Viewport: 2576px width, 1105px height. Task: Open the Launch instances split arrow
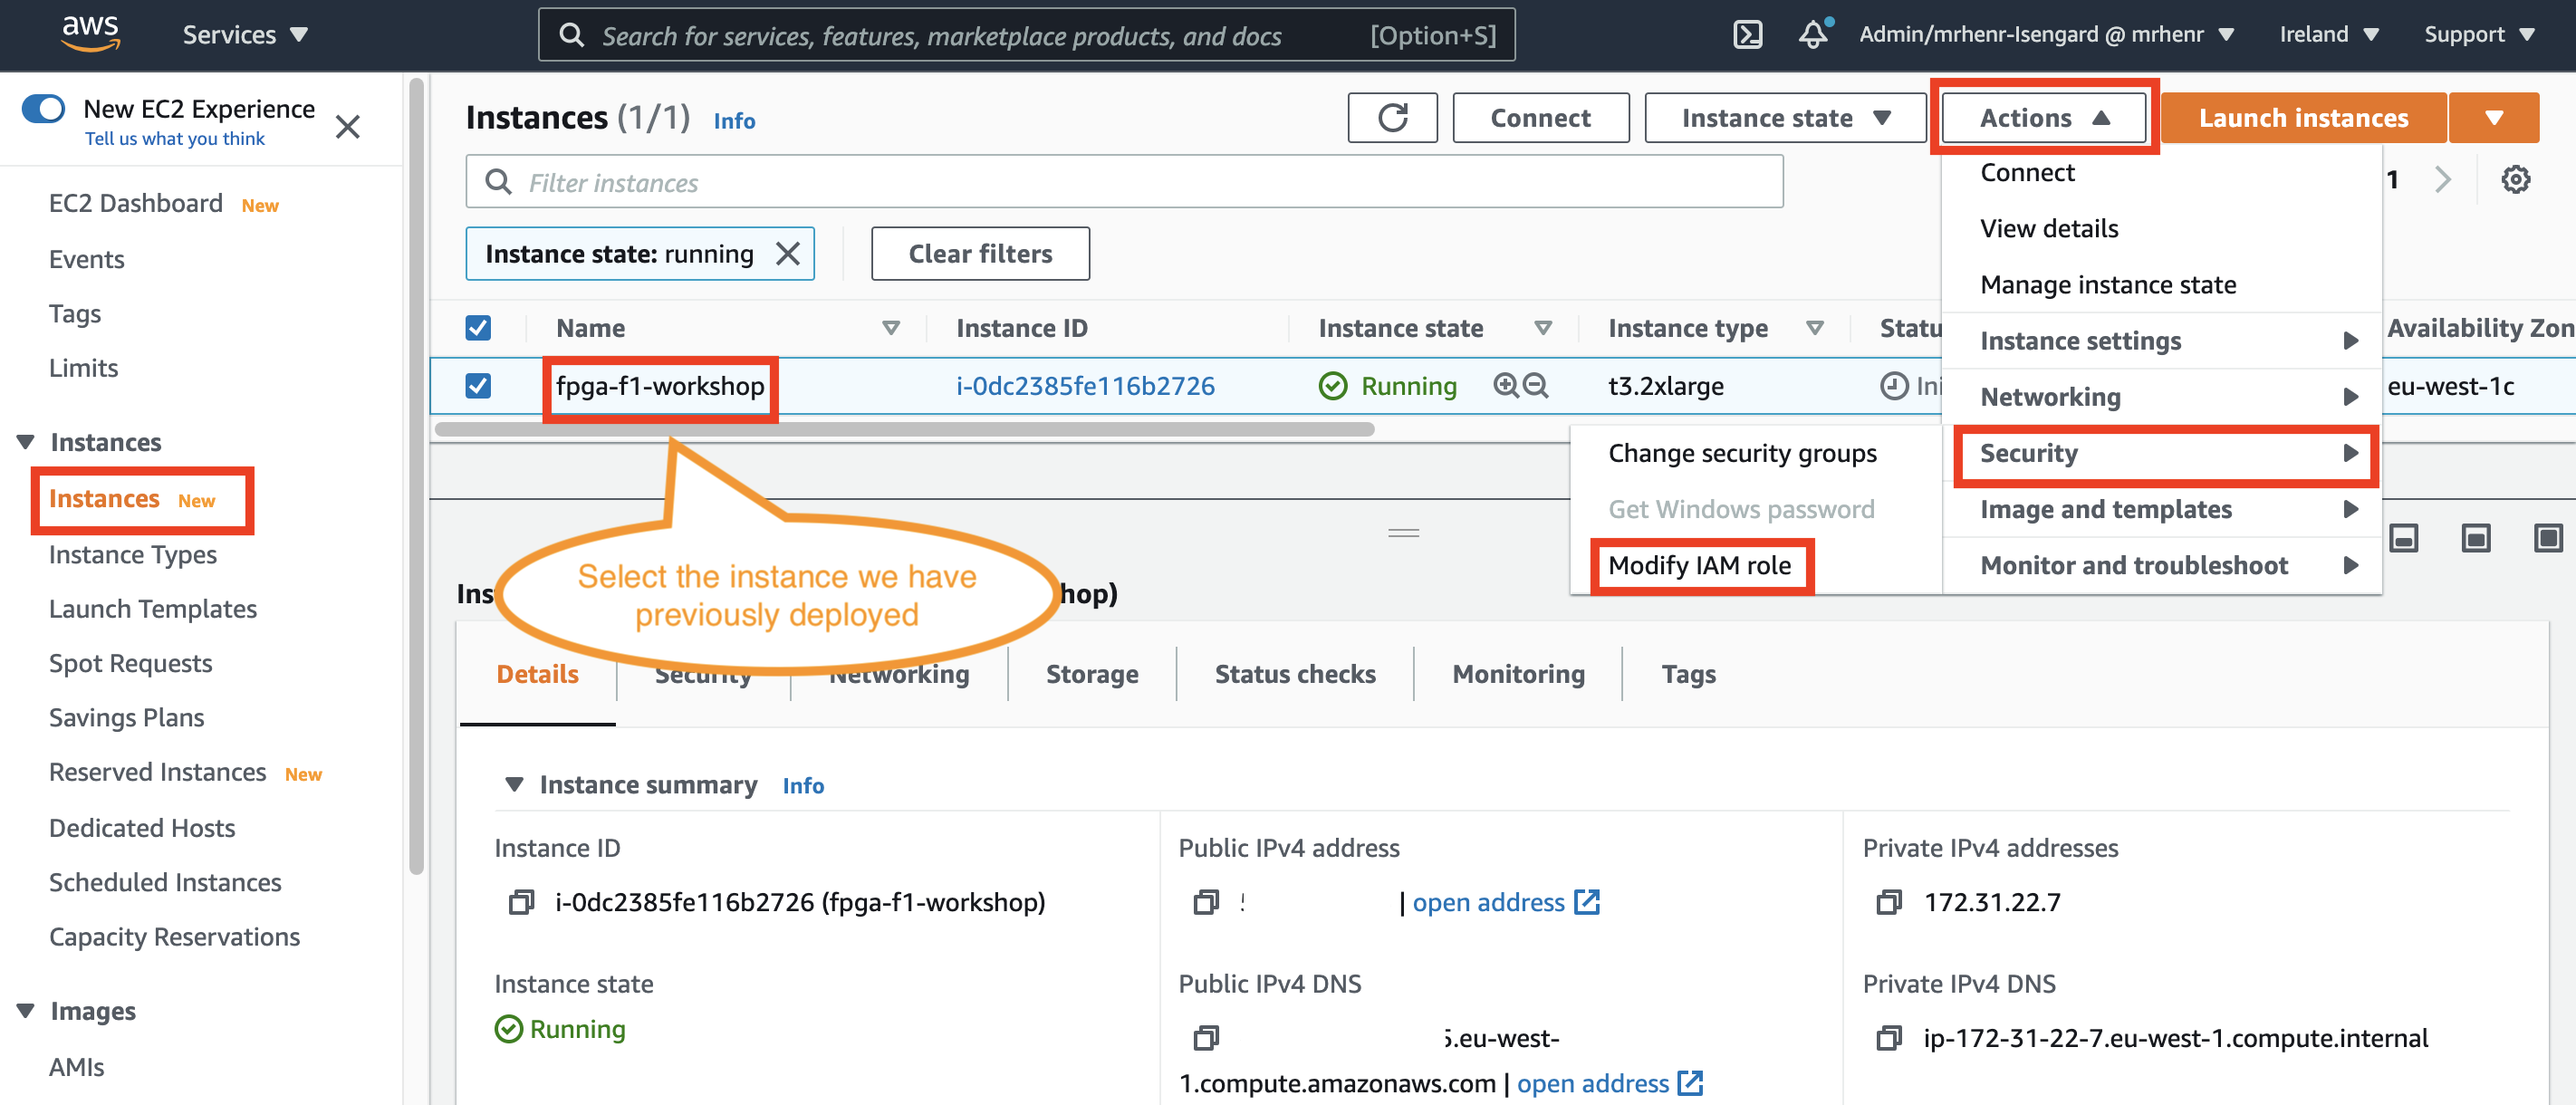[x=2494, y=118]
